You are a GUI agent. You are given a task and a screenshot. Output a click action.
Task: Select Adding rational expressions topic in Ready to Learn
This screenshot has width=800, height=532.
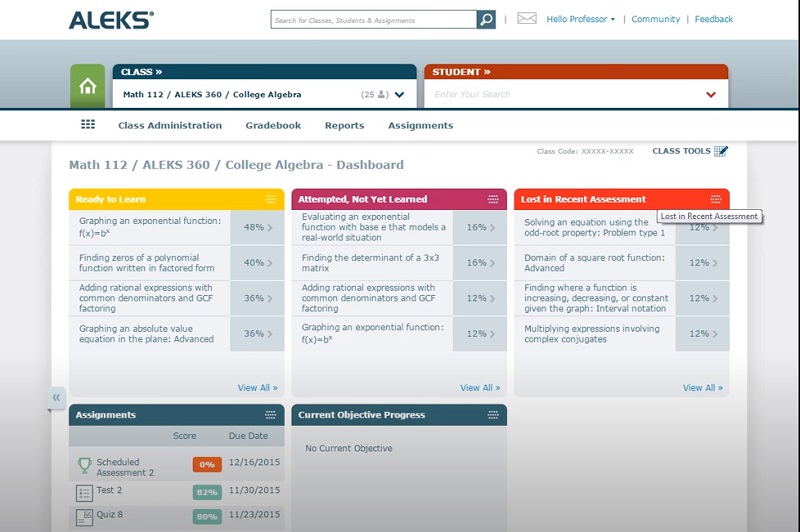(x=146, y=298)
